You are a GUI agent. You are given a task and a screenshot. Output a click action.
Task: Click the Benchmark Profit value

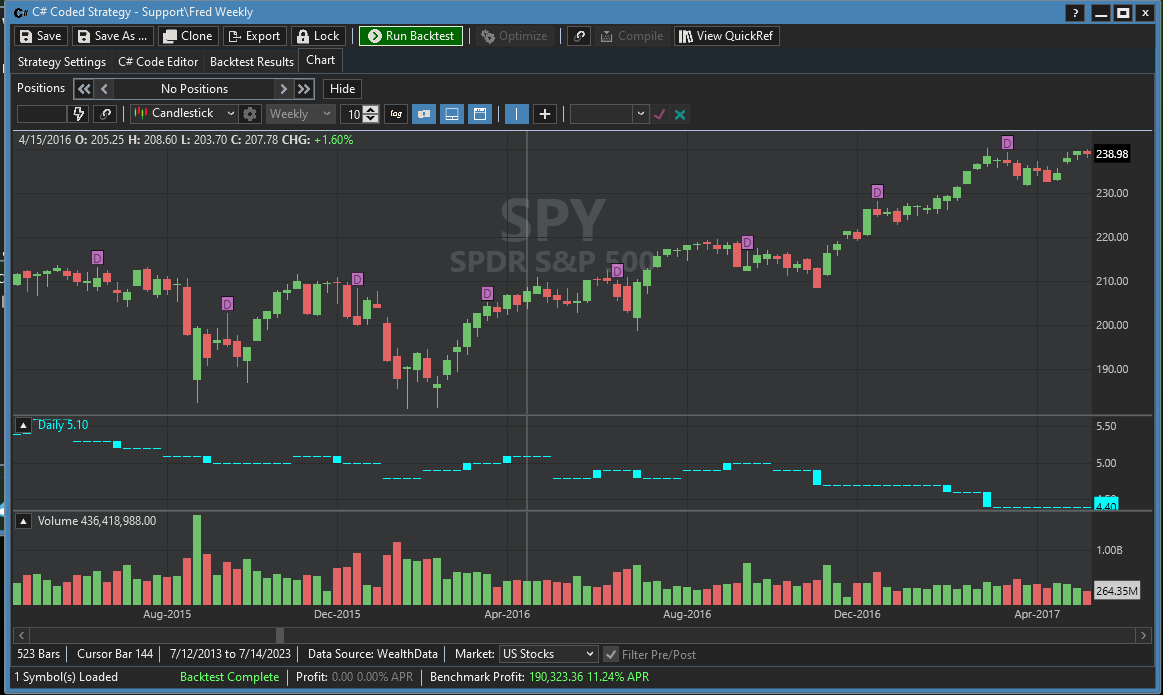point(588,676)
